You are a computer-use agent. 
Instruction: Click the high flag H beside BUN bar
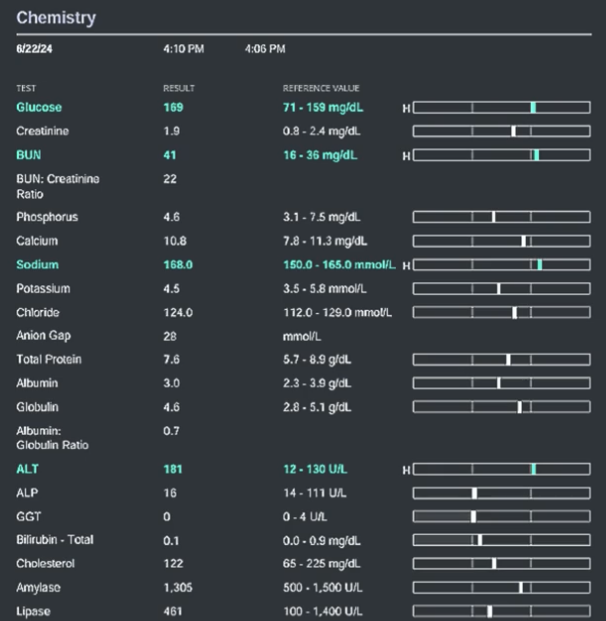pos(406,156)
